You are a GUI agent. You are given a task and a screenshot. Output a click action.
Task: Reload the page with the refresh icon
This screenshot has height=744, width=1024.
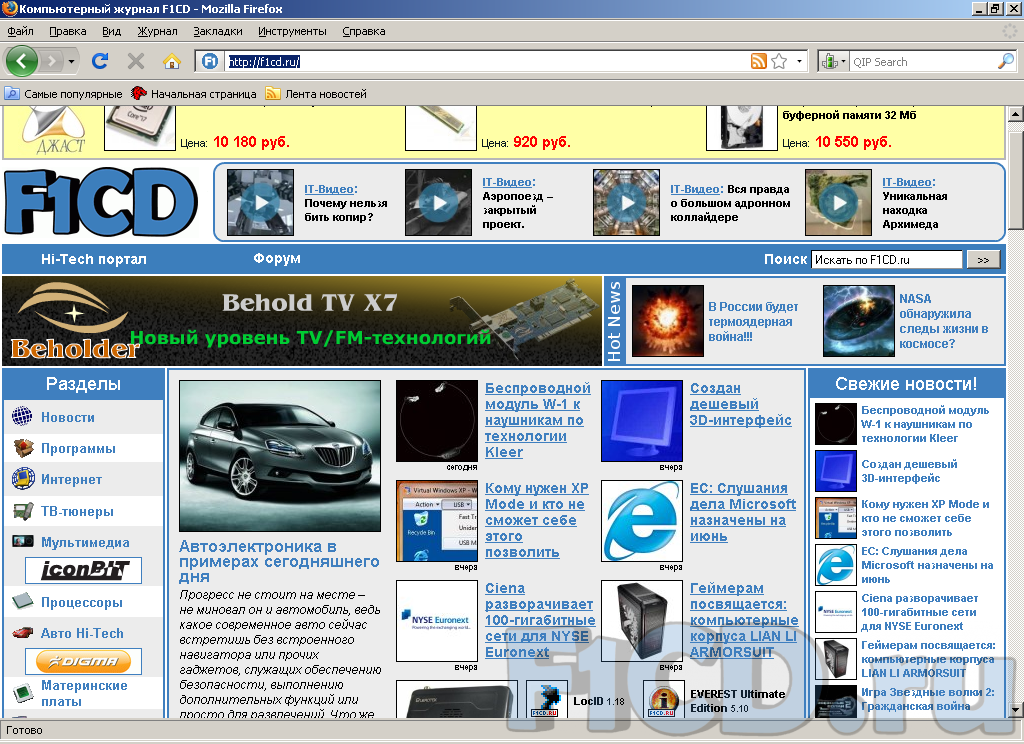pyautogui.click(x=100, y=61)
